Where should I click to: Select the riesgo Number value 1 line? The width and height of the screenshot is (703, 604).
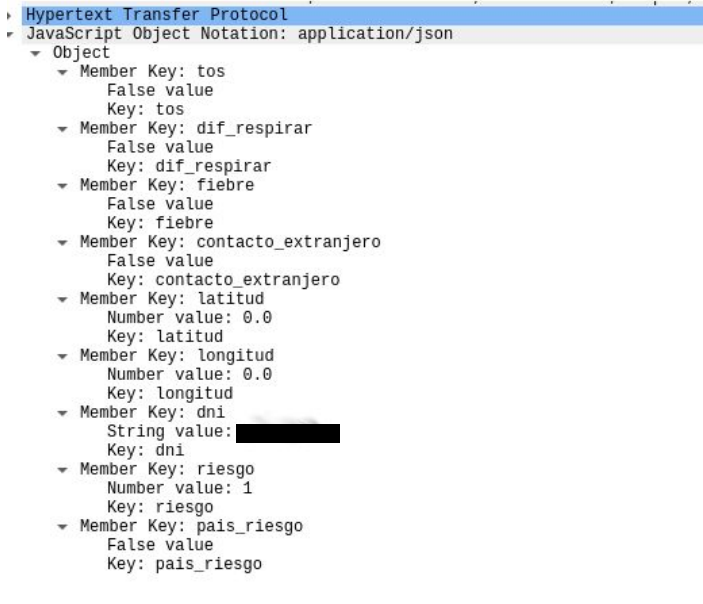(x=180, y=488)
